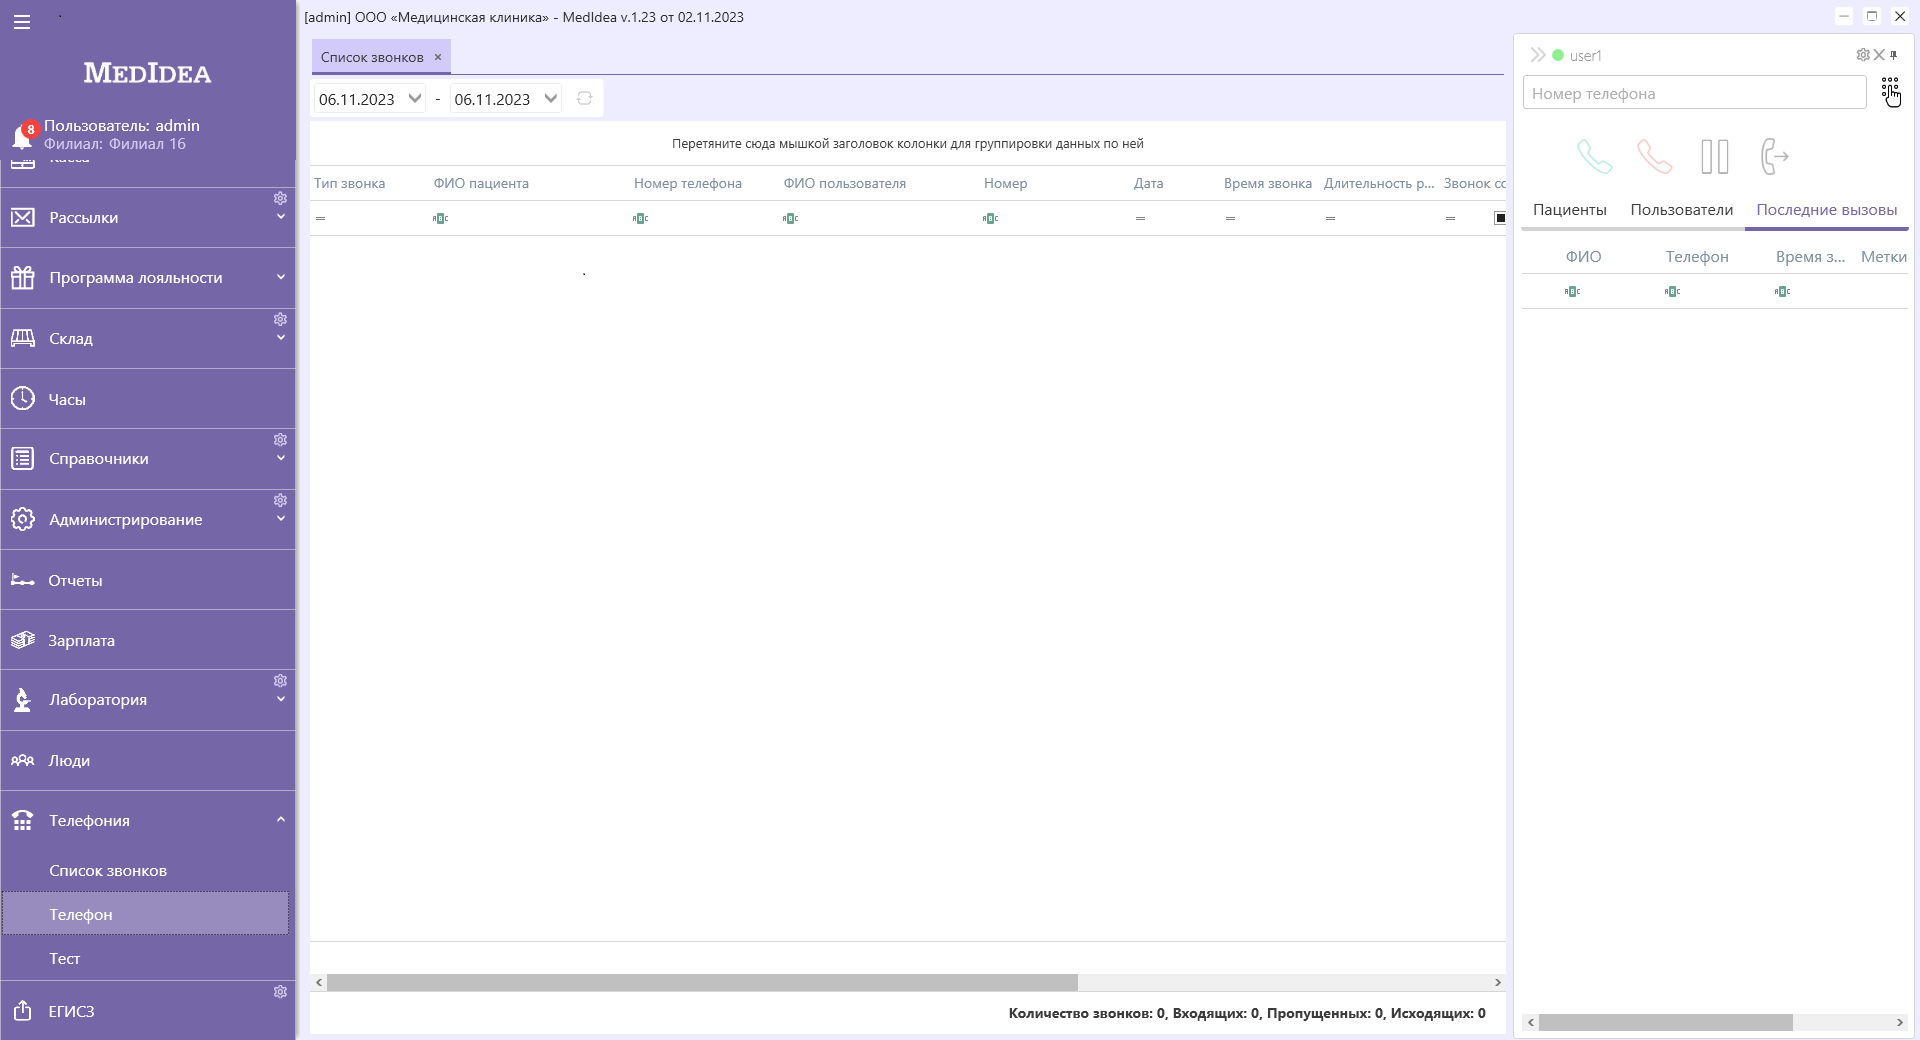Sort by Тип звонка column header
The image size is (1920, 1040).
click(x=350, y=183)
